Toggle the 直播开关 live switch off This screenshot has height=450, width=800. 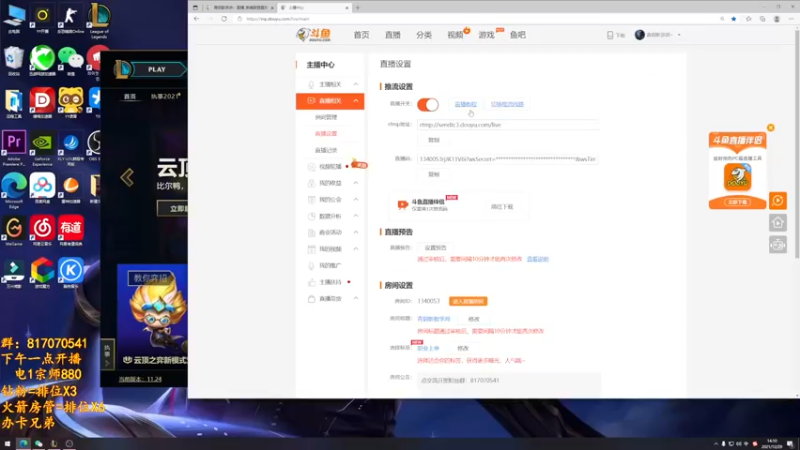click(x=428, y=105)
